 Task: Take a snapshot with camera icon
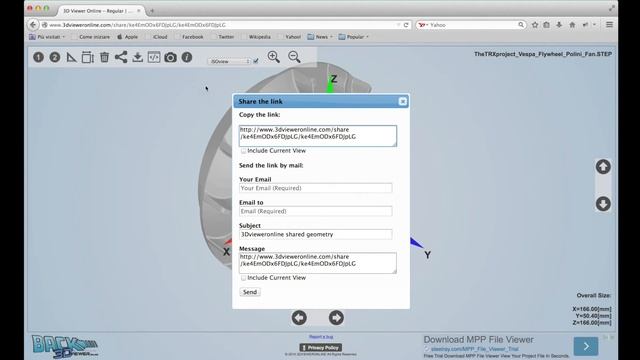[170, 57]
